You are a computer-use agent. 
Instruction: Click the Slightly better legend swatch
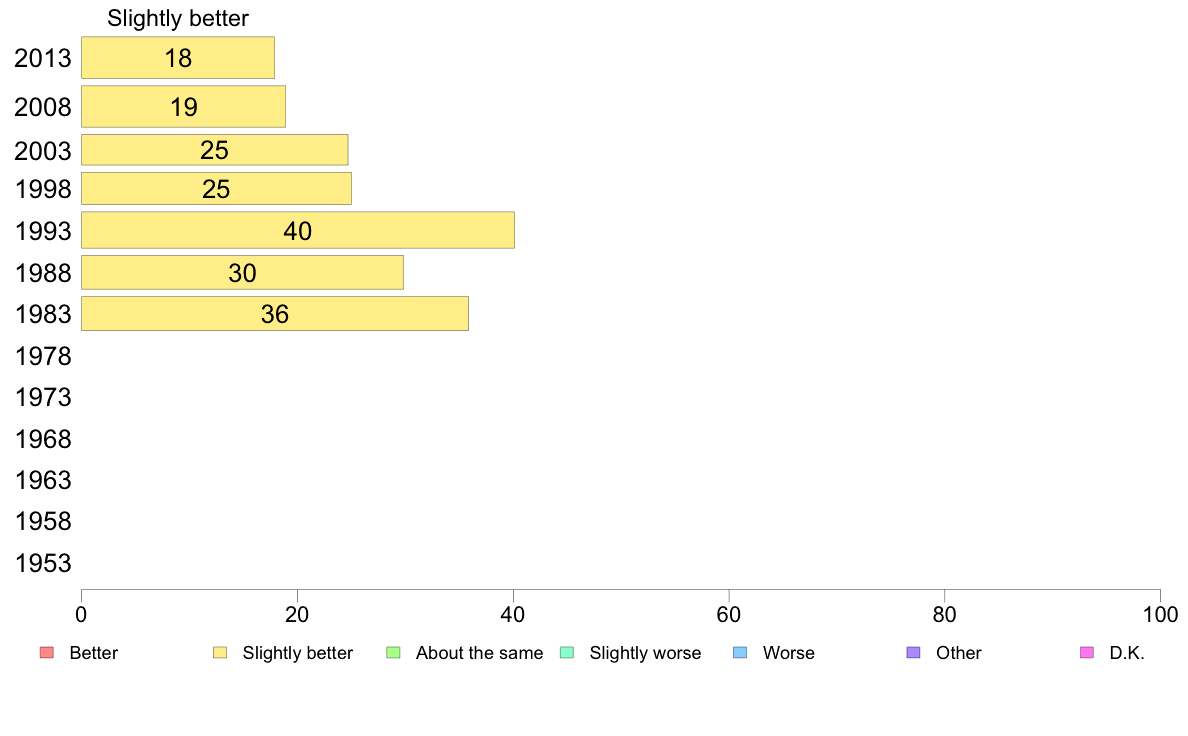[x=220, y=653]
